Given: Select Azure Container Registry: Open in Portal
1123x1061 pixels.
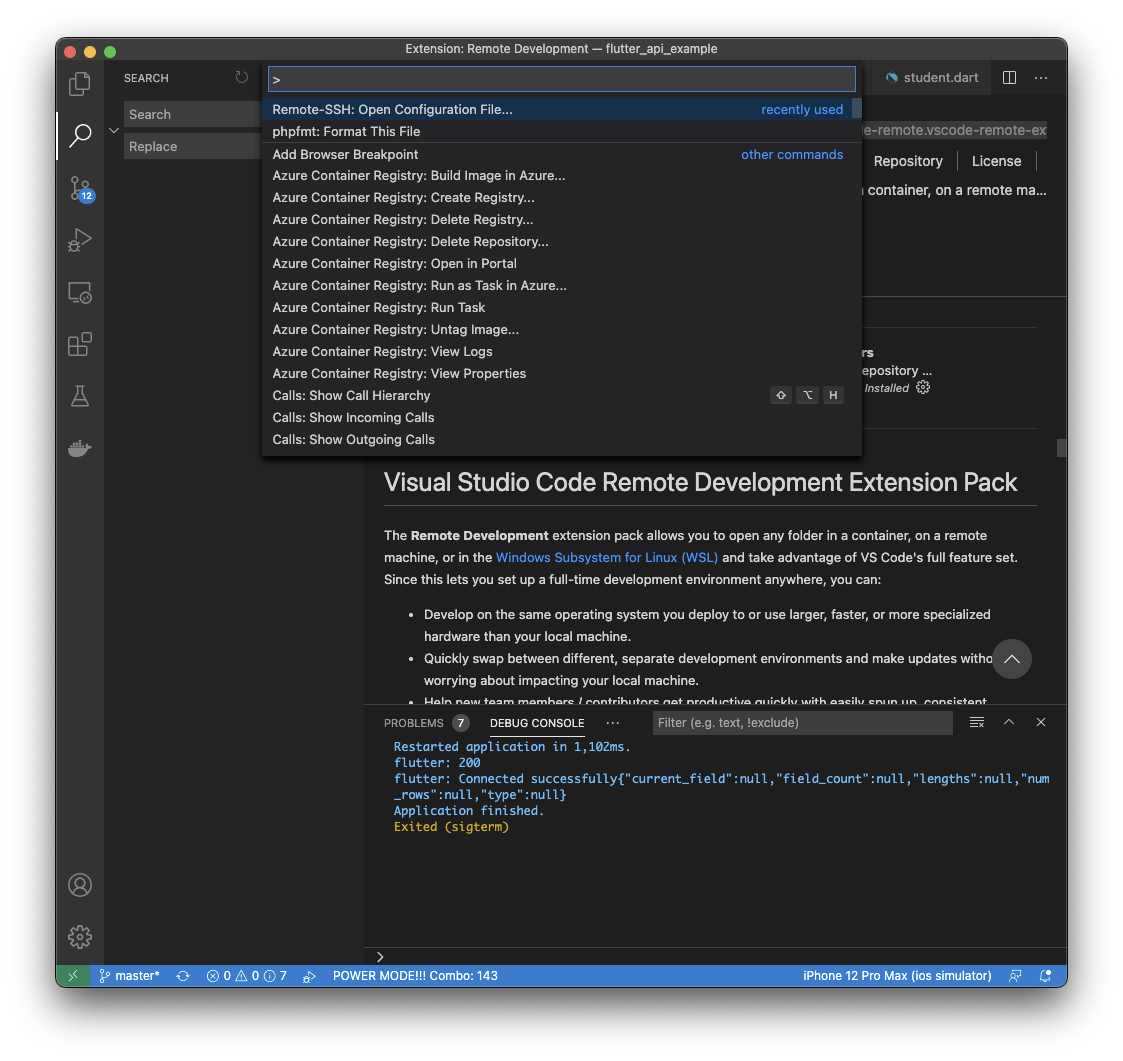Looking at the screenshot, I should click(x=562, y=264).
